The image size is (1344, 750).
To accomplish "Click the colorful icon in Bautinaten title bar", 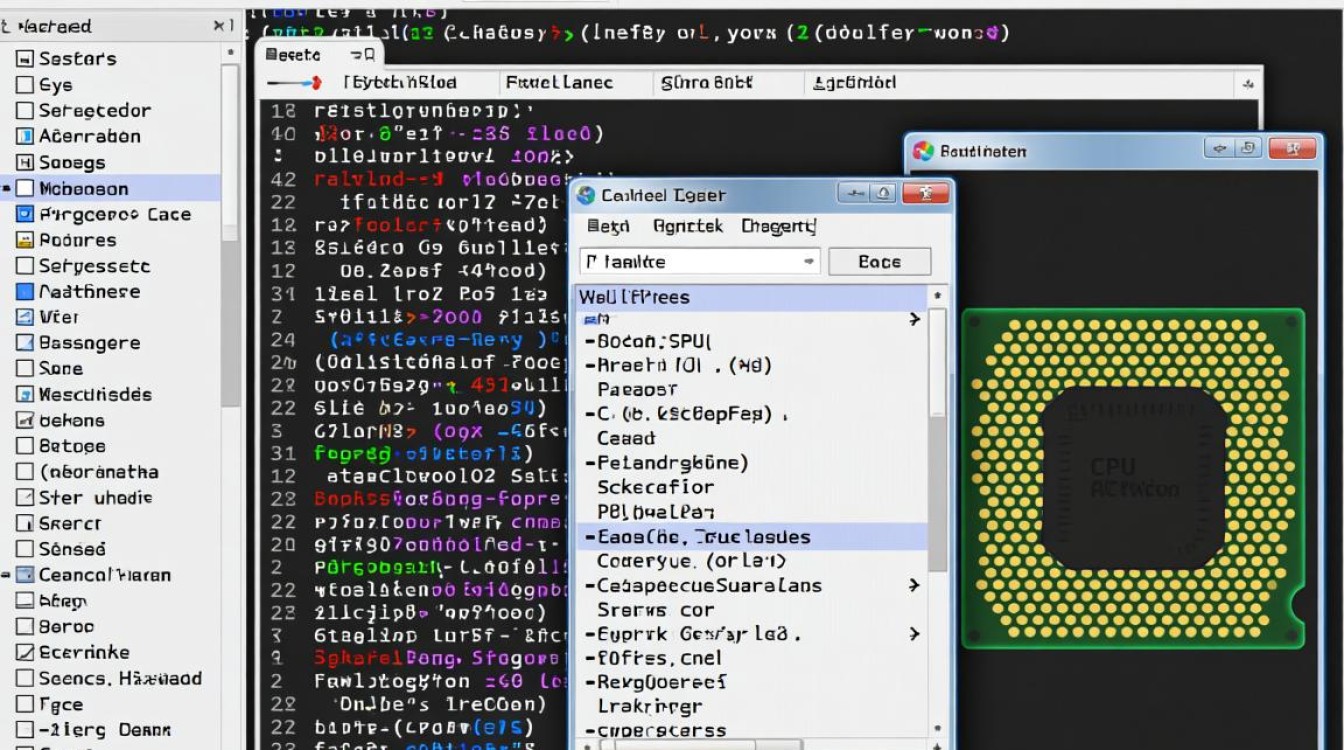I will (x=923, y=152).
